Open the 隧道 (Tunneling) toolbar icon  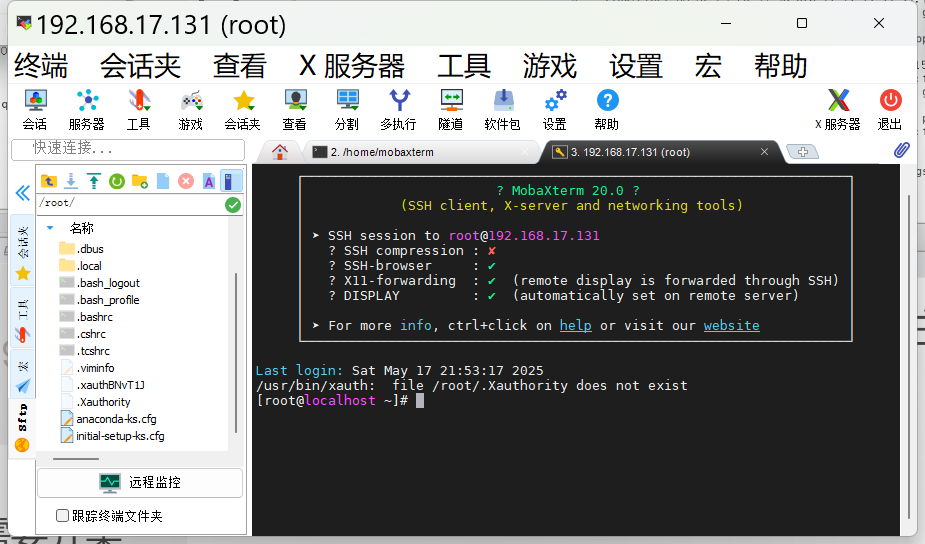coord(451,109)
